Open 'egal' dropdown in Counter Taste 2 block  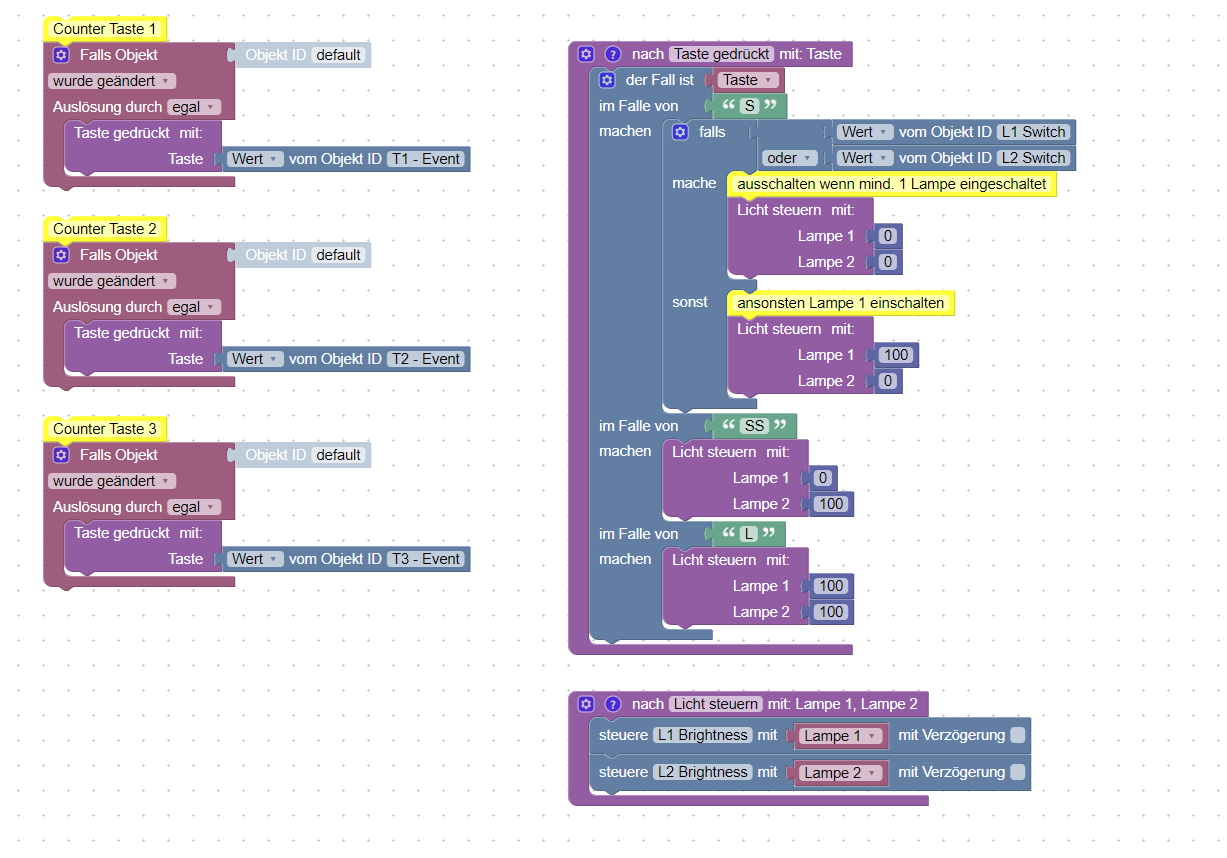193,307
